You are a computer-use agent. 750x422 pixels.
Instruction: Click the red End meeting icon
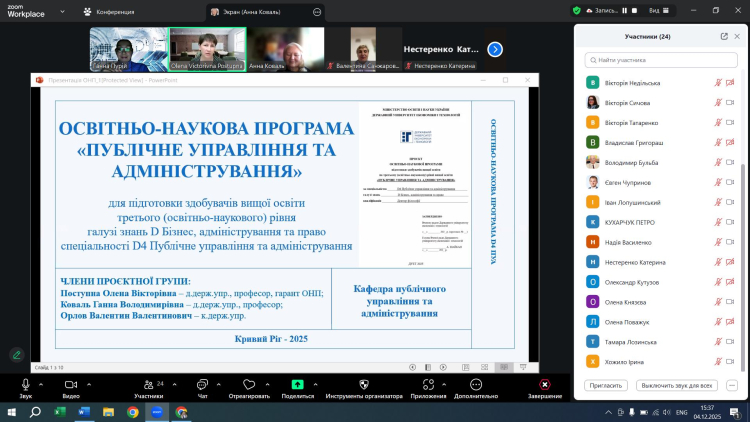pos(544,384)
